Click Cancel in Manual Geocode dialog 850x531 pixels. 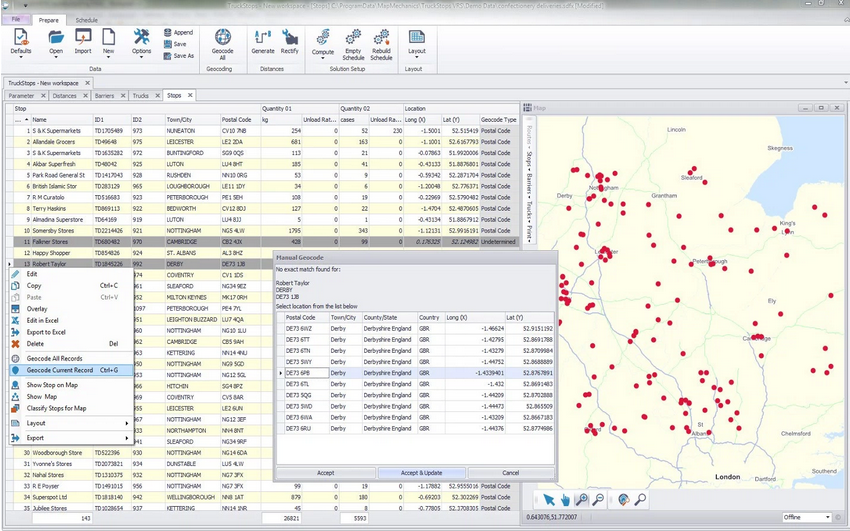point(510,473)
